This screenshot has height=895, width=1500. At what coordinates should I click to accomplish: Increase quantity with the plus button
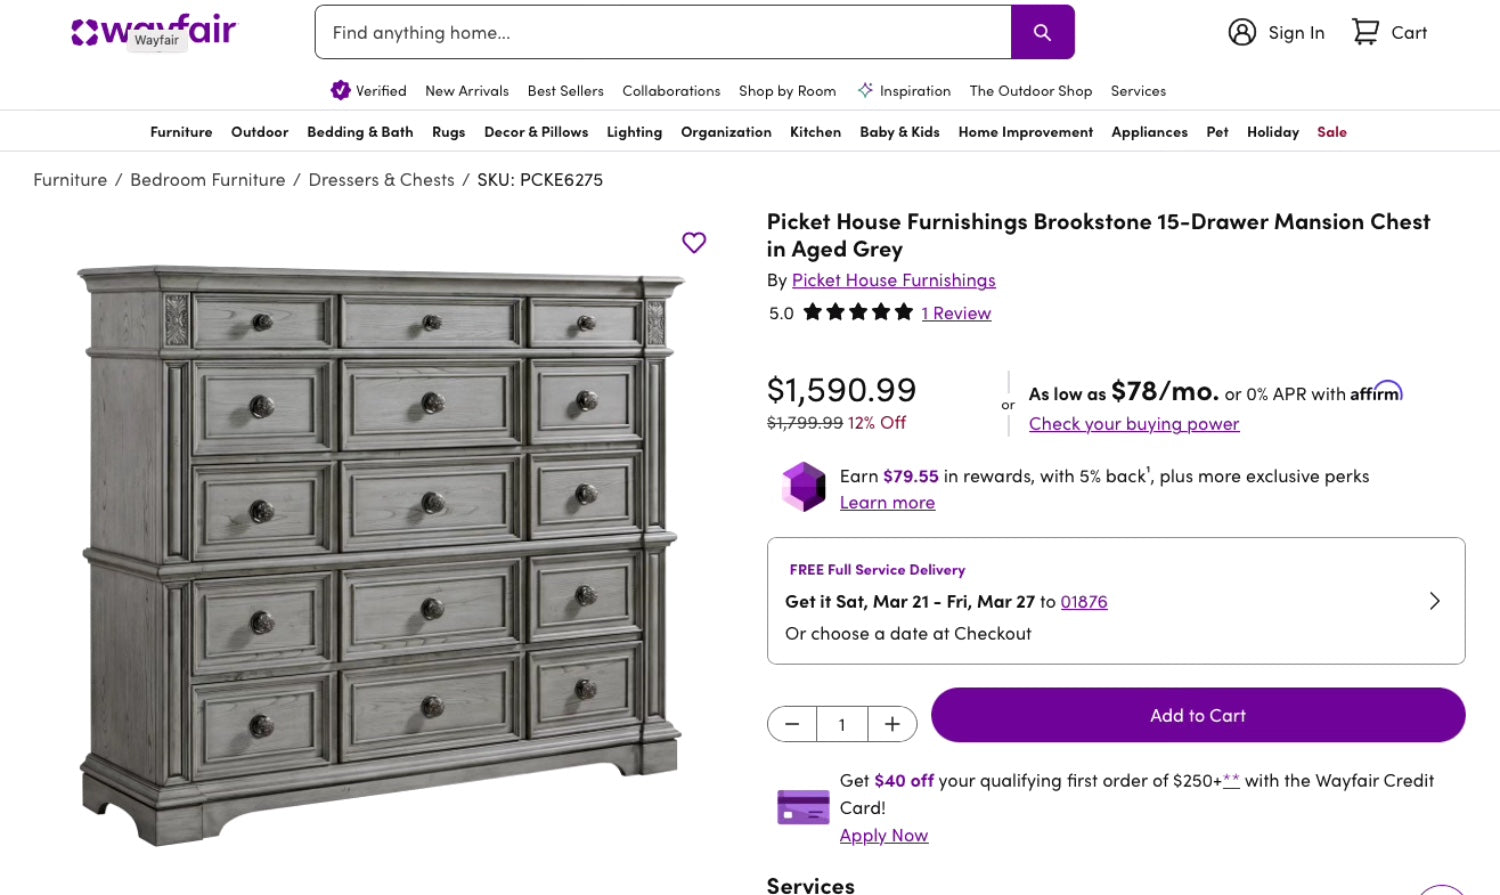(x=892, y=724)
